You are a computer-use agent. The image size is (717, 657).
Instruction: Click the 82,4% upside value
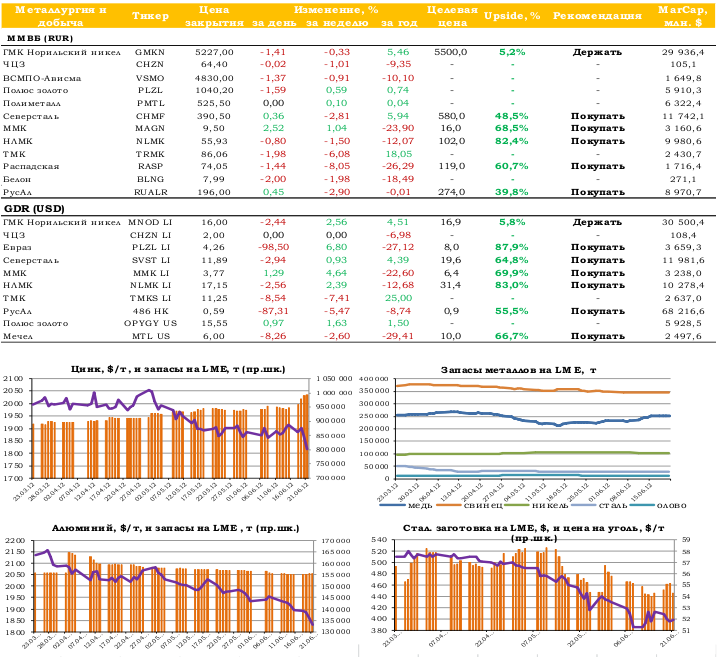[x=512, y=141]
